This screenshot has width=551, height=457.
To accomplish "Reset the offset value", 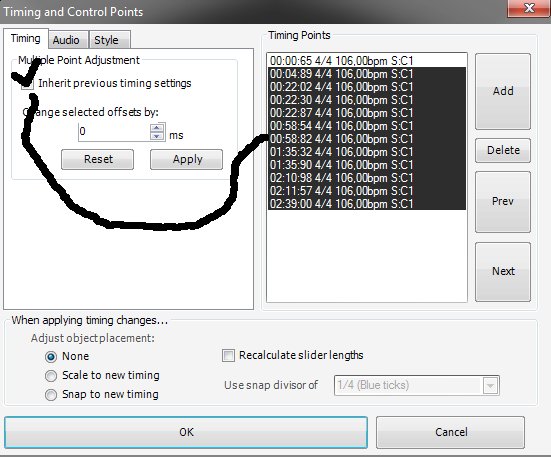I will click(97, 159).
